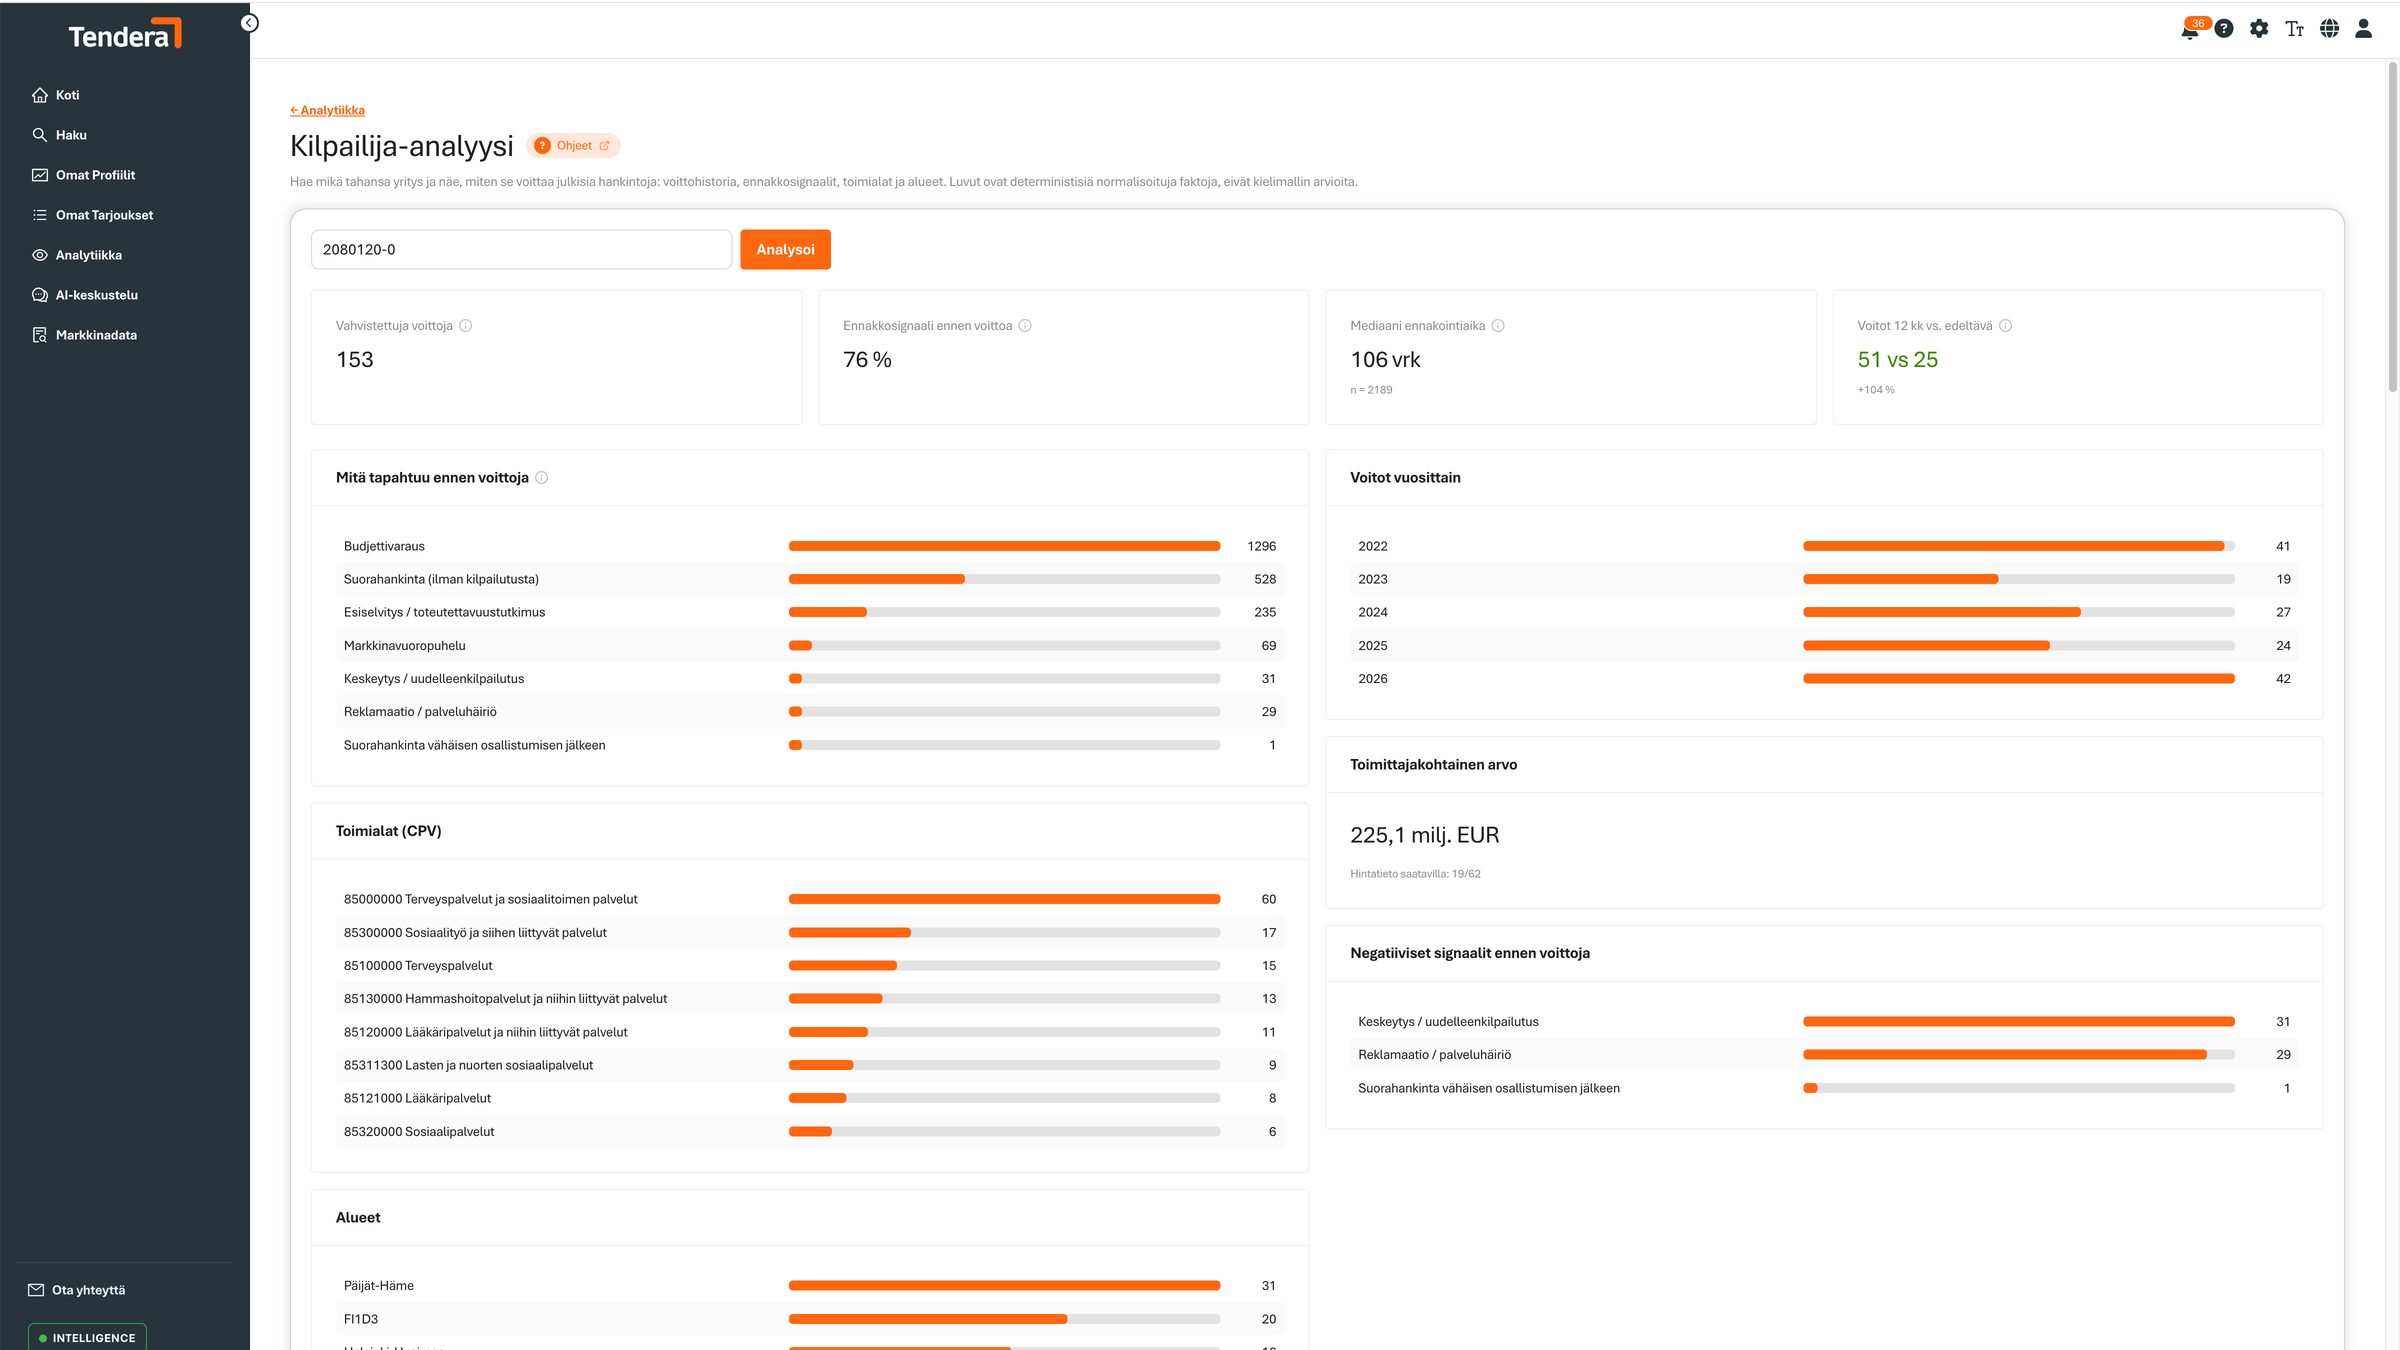Show info for Mediaani ennakointiaika

[1498, 326]
